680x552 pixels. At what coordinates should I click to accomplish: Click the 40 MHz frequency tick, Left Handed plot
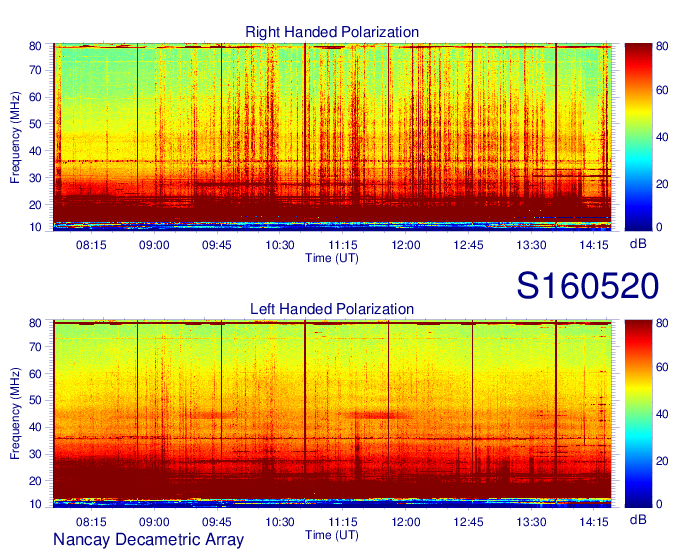tap(35, 427)
